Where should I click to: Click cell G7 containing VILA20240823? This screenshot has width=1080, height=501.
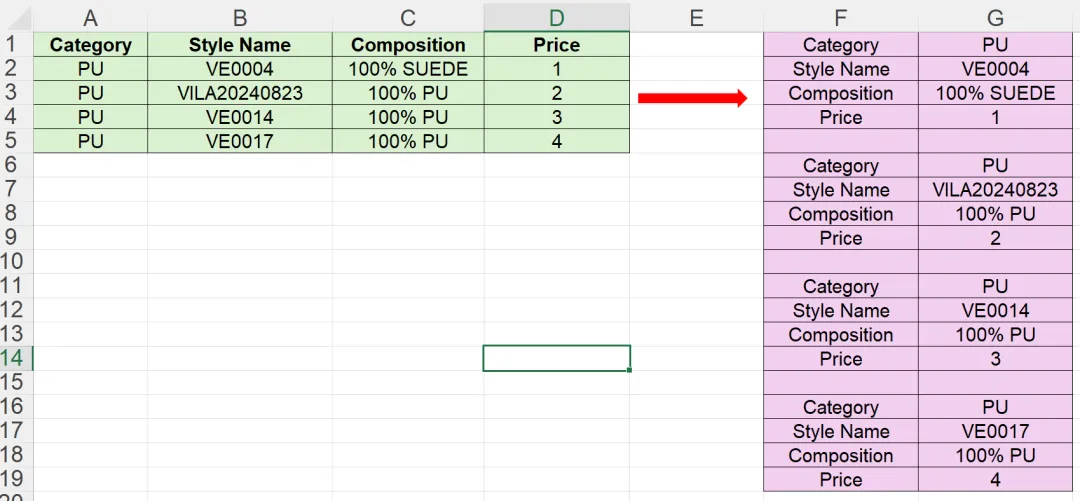point(995,190)
